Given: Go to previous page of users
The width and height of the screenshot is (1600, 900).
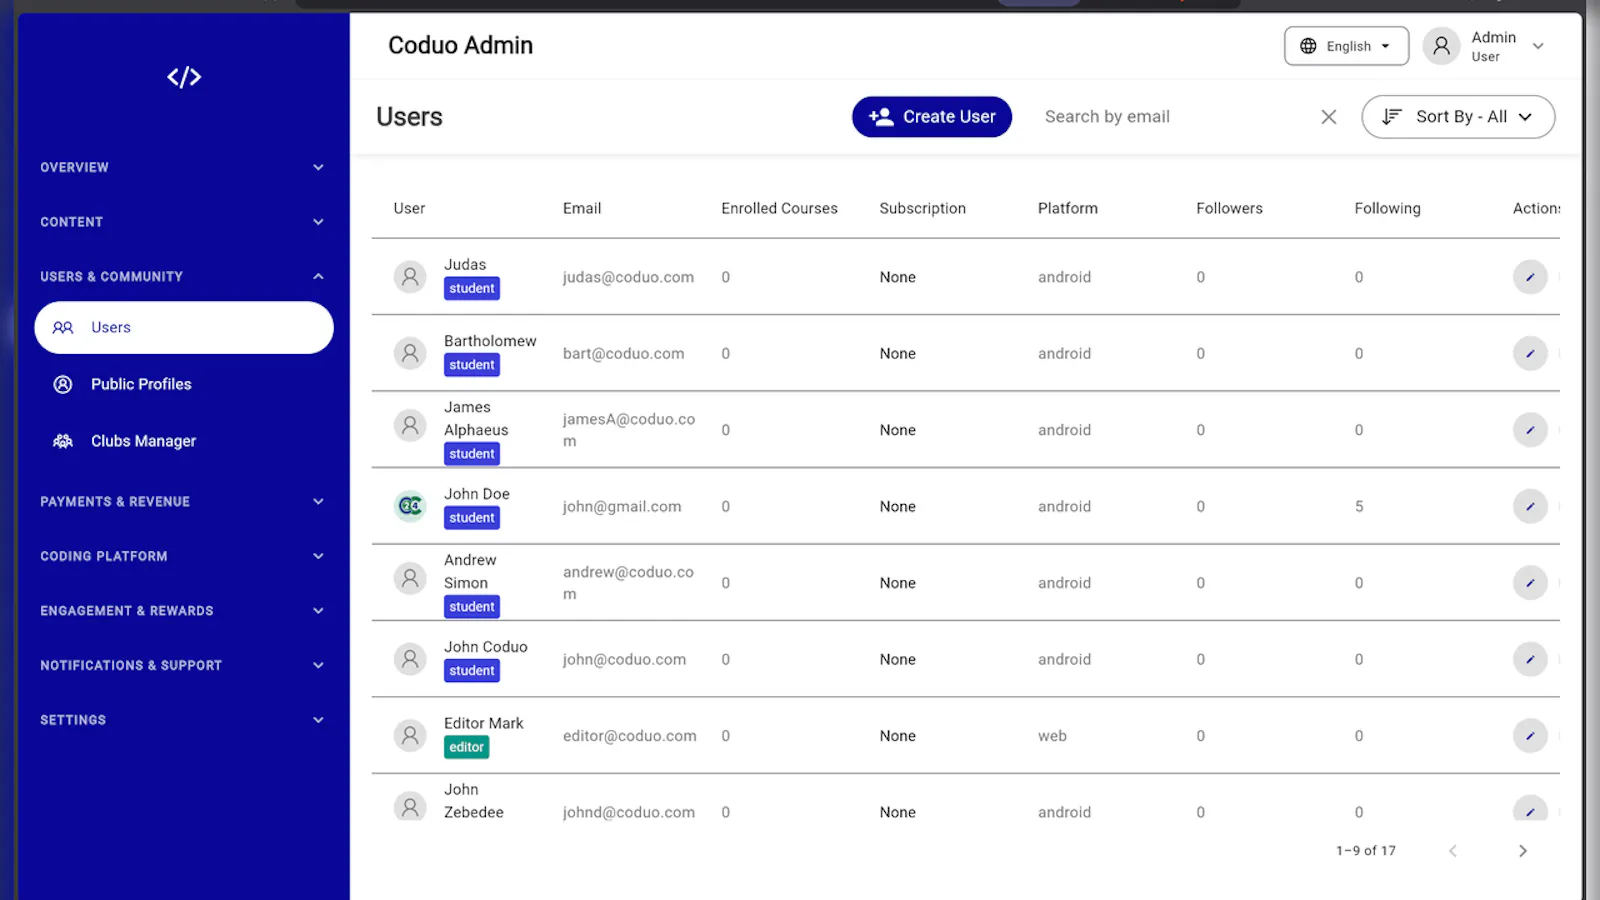Looking at the screenshot, I should click(1453, 851).
